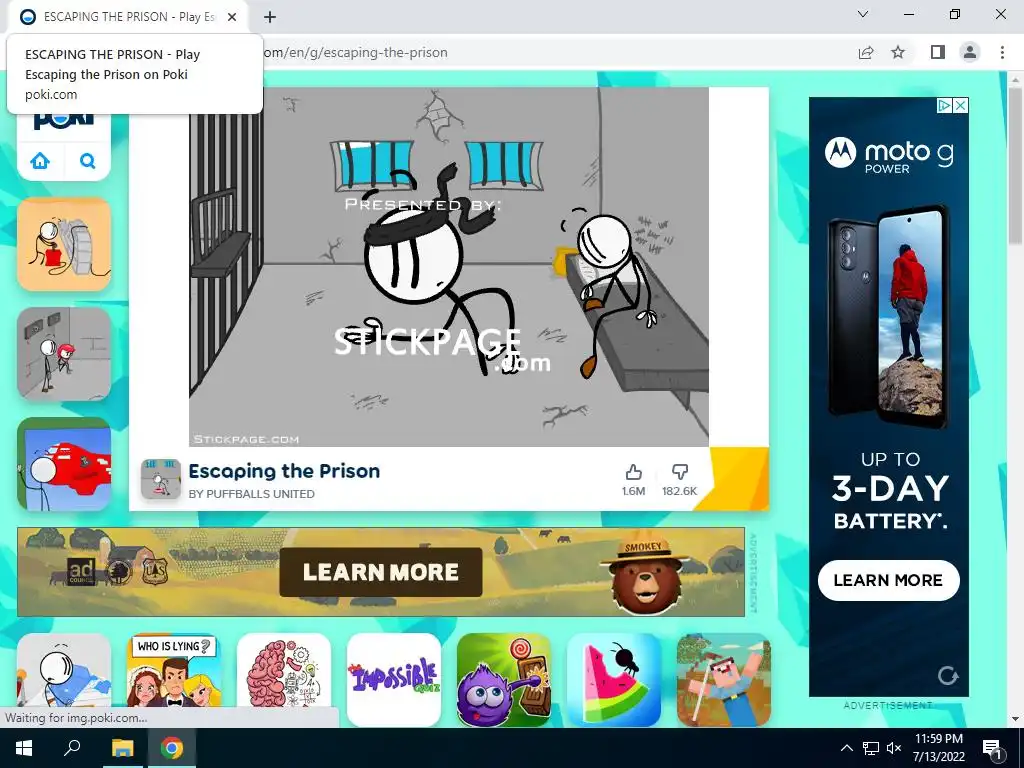Open File Explorer from the taskbar
The width and height of the screenshot is (1024, 768).
click(x=122, y=748)
